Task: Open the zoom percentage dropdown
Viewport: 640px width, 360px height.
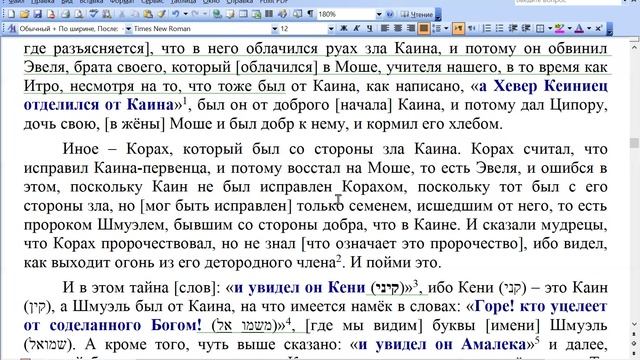Action: coord(379,14)
